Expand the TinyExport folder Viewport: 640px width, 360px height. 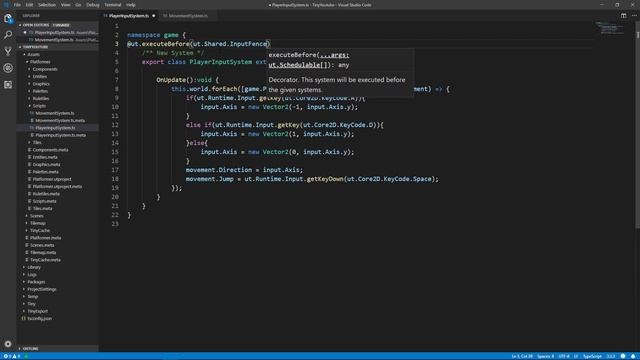click(38, 311)
